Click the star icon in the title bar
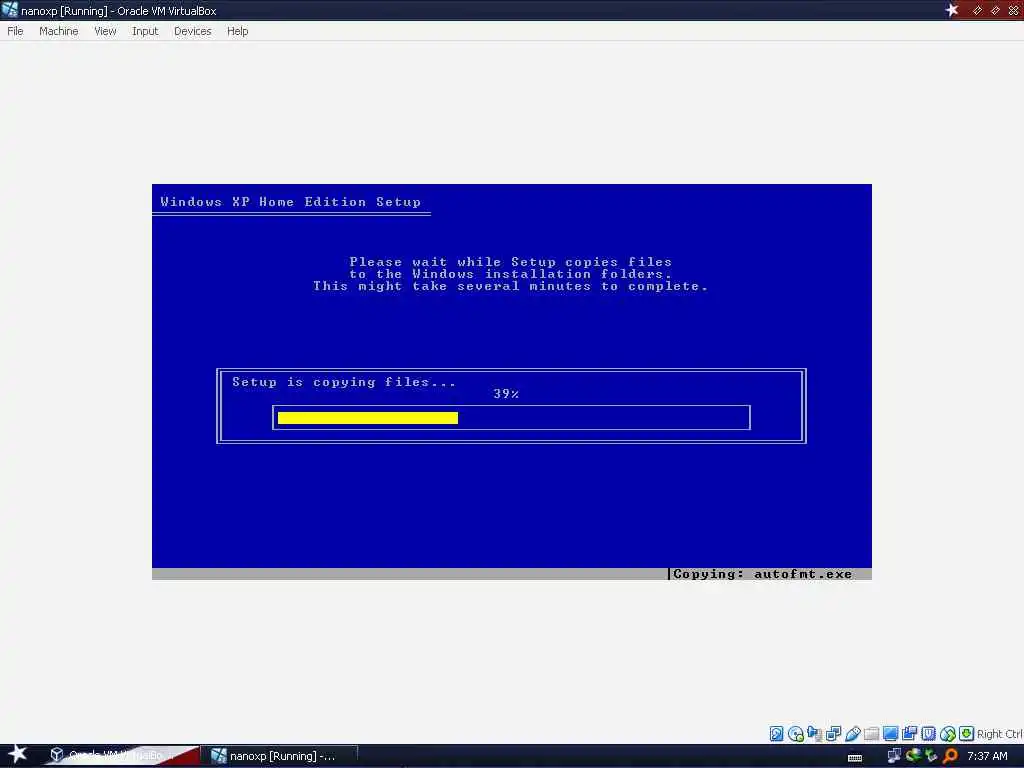 (952, 10)
